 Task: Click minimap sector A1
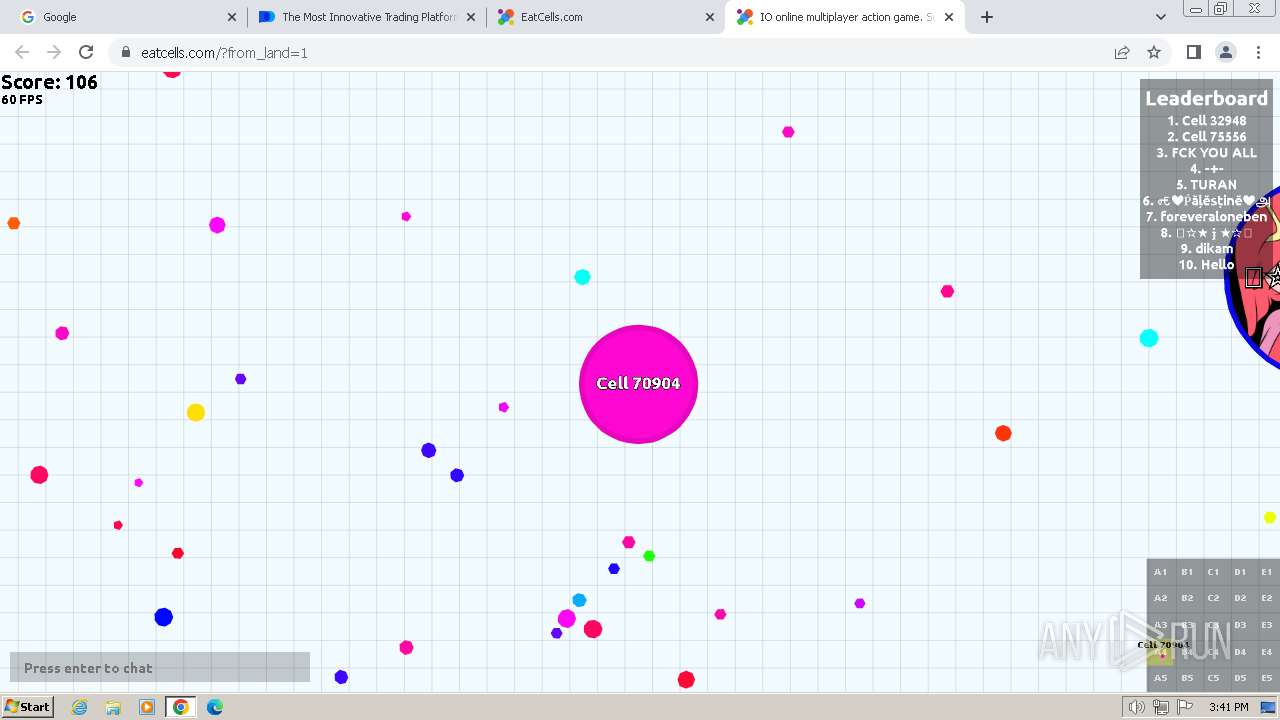[1160, 572]
